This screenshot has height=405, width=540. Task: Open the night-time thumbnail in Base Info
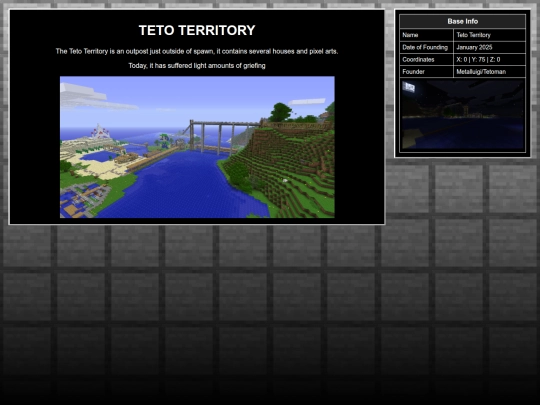coord(463,115)
